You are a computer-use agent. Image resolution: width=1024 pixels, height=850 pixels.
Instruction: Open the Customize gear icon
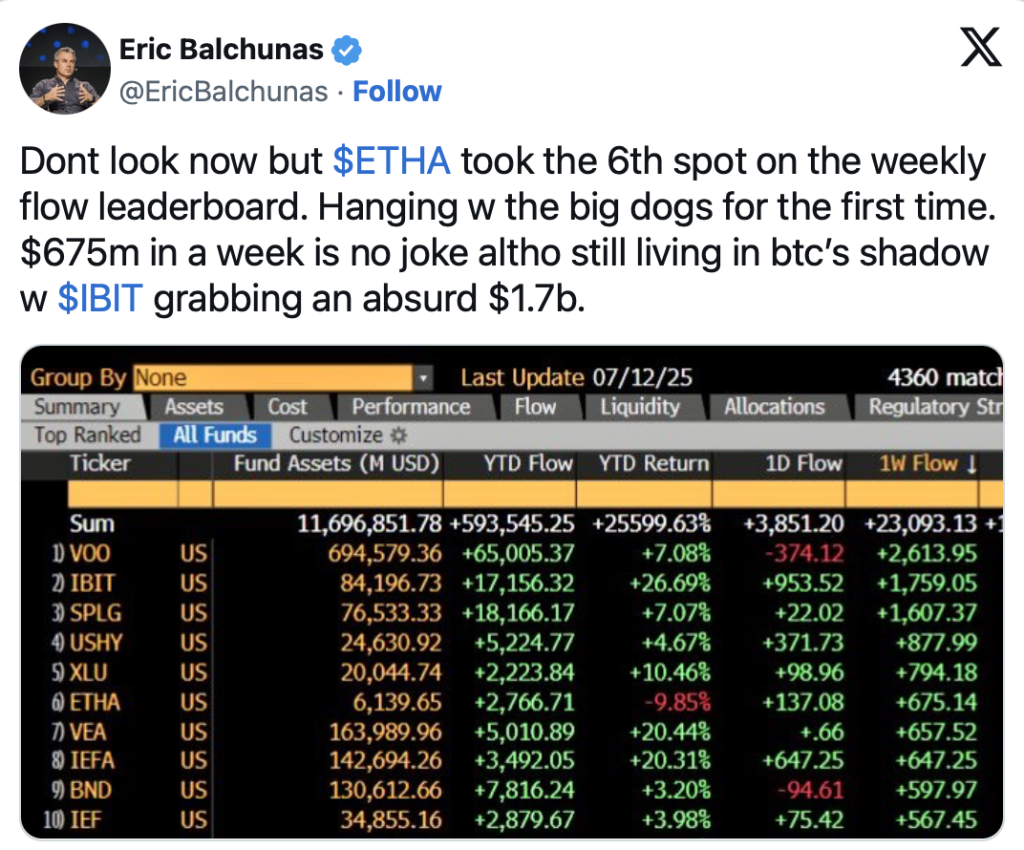tap(398, 435)
